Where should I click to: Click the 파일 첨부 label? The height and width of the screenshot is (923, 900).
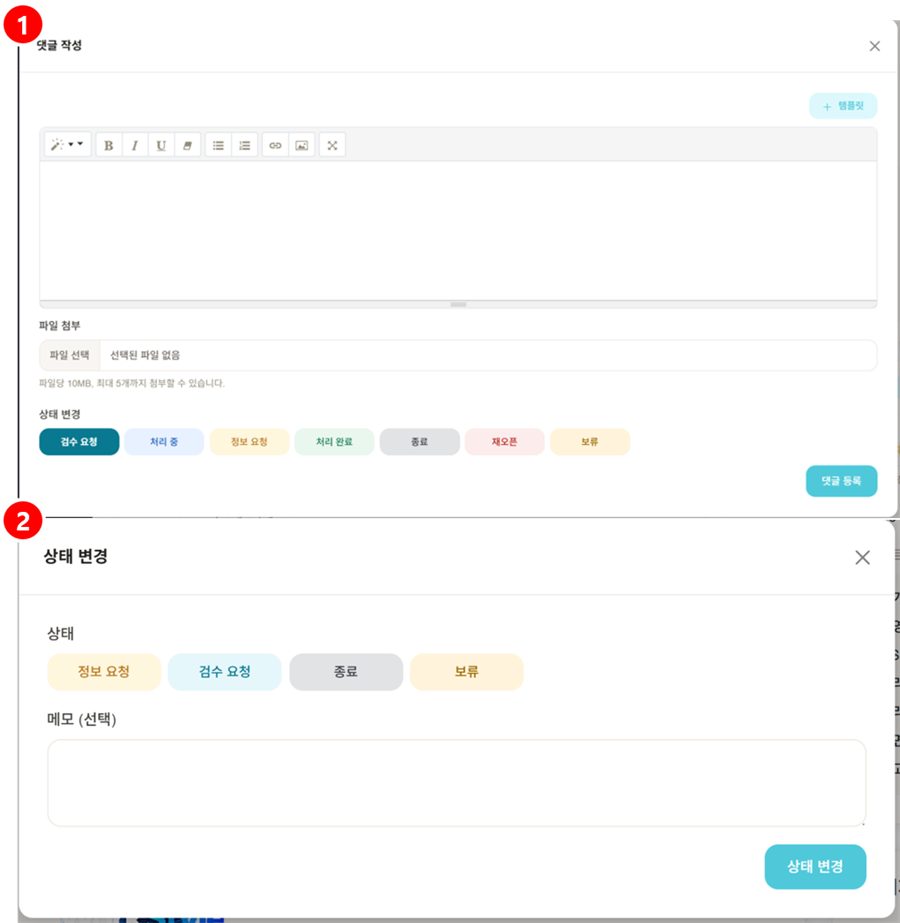[x=59, y=326]
